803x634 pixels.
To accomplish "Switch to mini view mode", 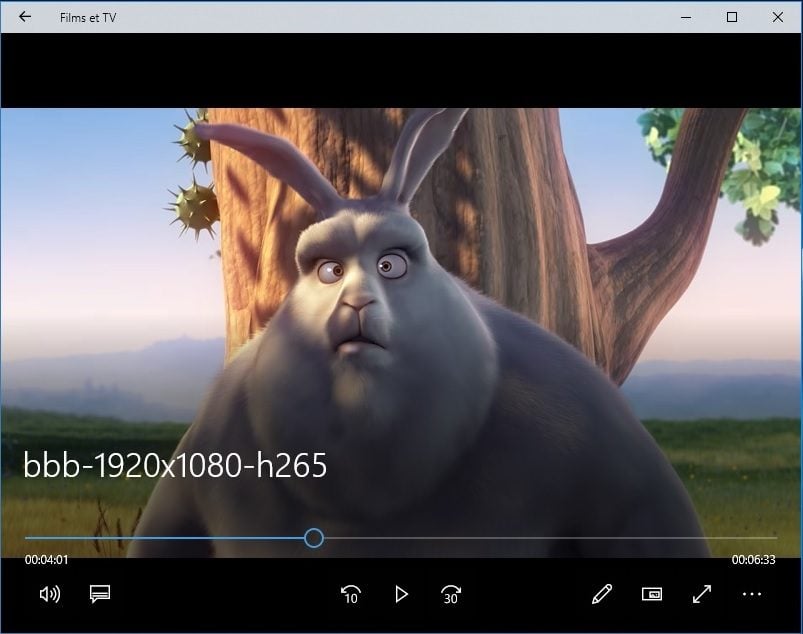I will click(x=652, y=594).
